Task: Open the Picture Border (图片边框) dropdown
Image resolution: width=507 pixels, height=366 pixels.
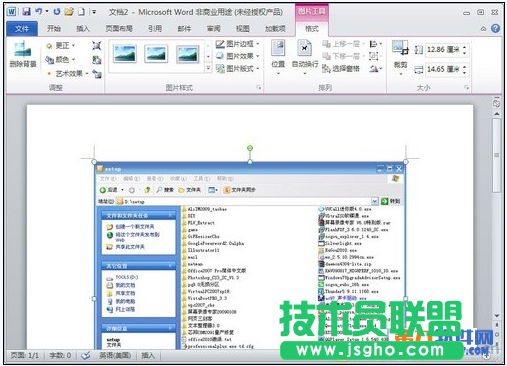Action: [237, 44]
